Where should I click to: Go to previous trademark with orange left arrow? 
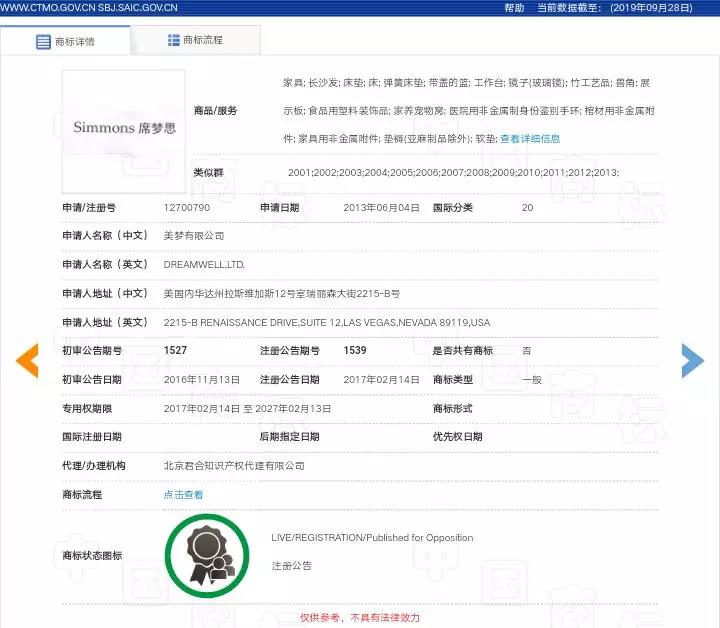click(x=27, y=360)
